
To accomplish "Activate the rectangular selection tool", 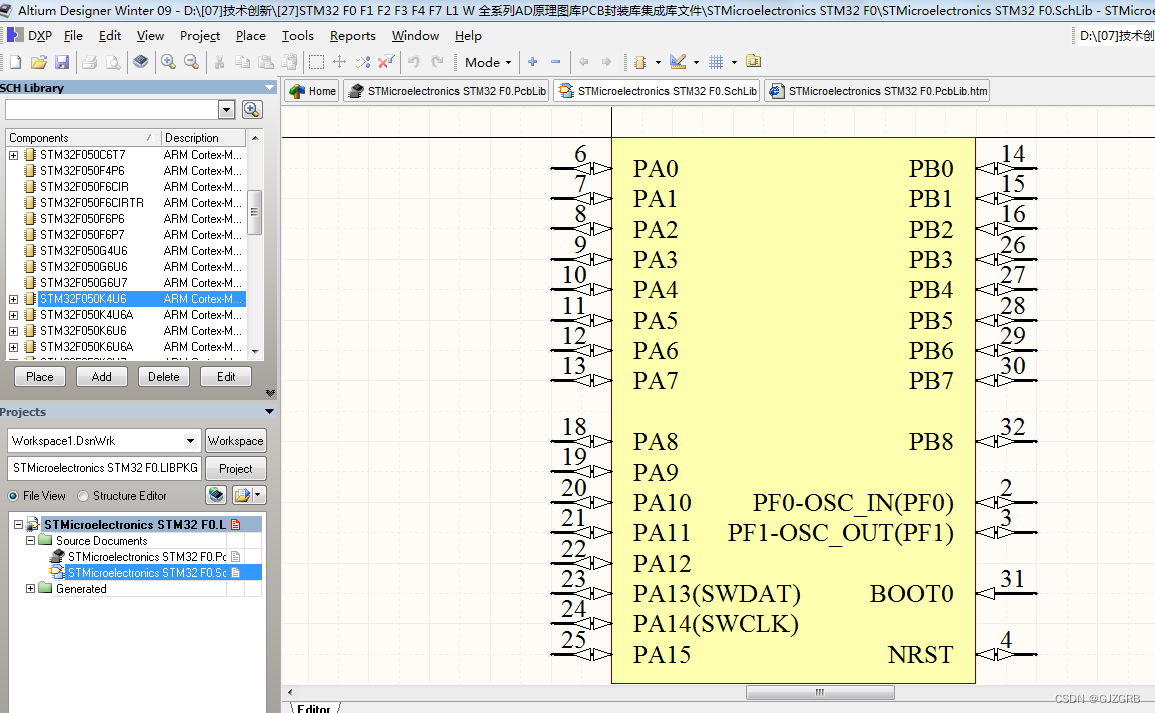I will point(315,62).
